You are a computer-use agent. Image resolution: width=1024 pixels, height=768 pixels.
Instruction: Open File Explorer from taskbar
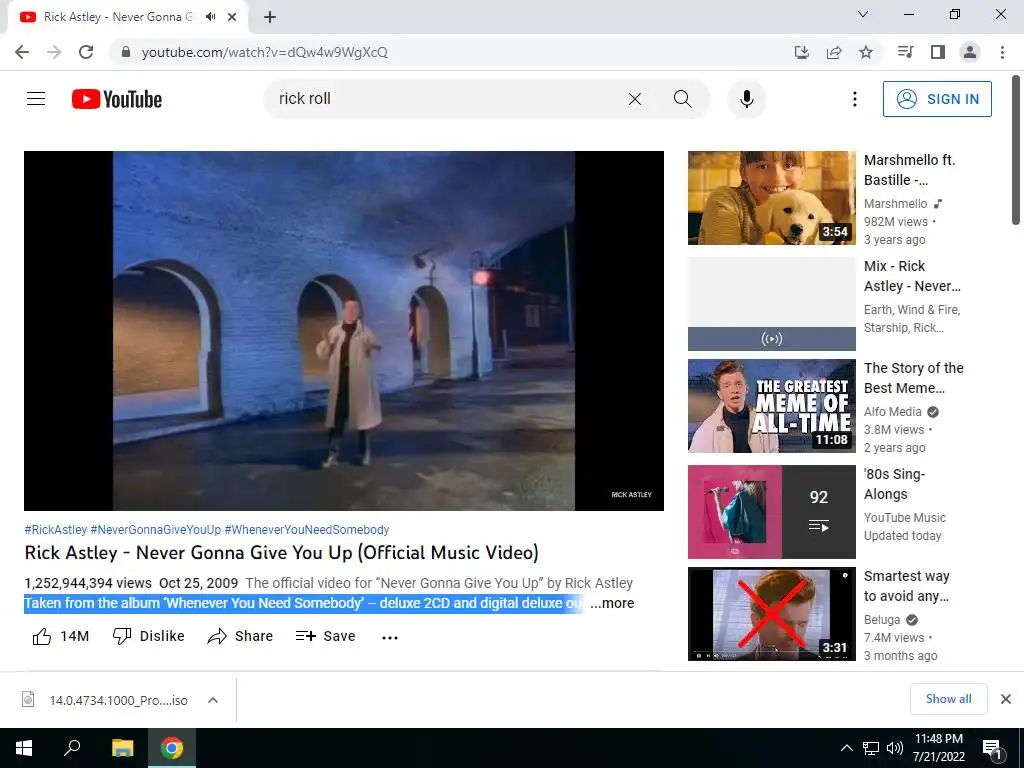pos(122,748)
